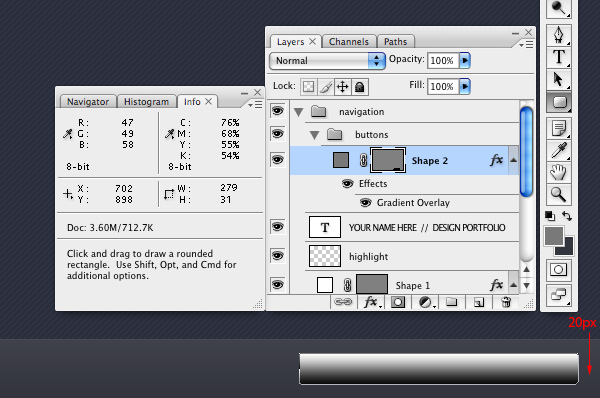Select the Type tool
Viewport: 600px width, 398px height.
click(x=559, y=57)
